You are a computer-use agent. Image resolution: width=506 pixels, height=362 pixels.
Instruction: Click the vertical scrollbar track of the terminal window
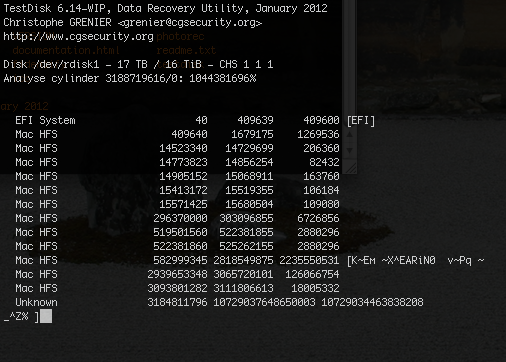[x=349, y=63]
